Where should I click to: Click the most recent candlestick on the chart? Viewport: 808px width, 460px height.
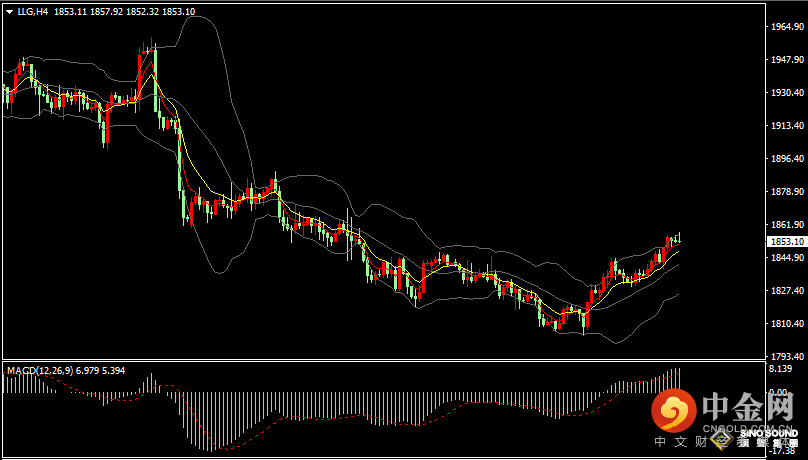pyautogui.click(x=679, y=239)
